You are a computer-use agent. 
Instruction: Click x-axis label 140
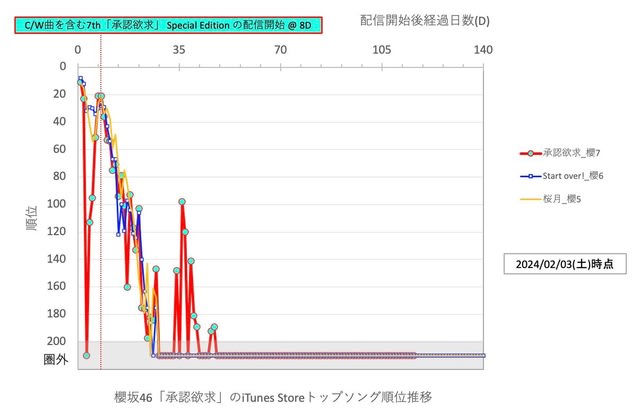tap(483, 50)
